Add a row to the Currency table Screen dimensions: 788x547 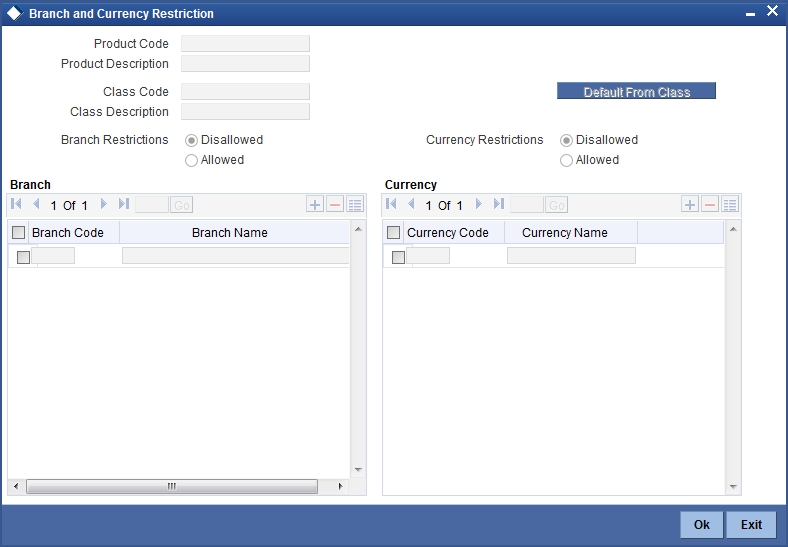(690, 205)
